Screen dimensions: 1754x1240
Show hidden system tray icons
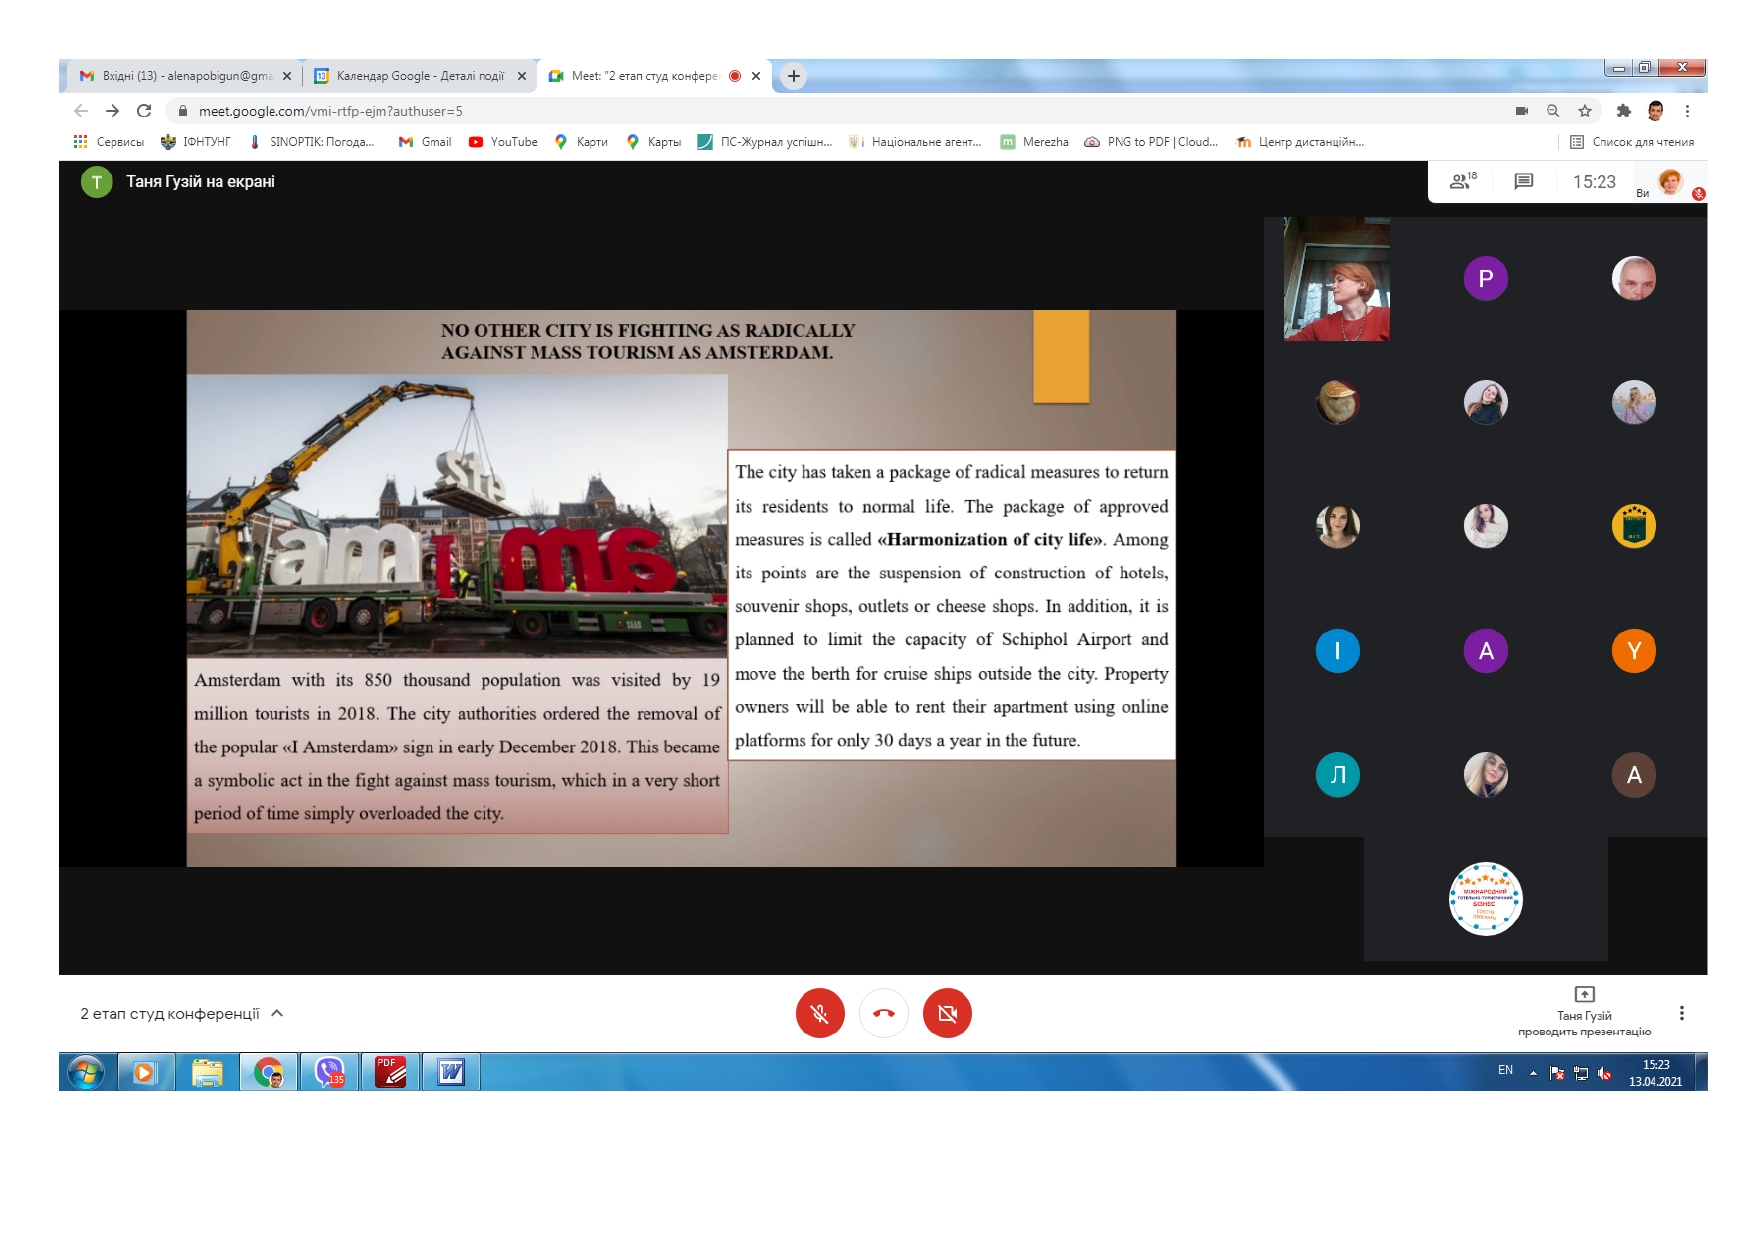(x=1533, y=1073)
